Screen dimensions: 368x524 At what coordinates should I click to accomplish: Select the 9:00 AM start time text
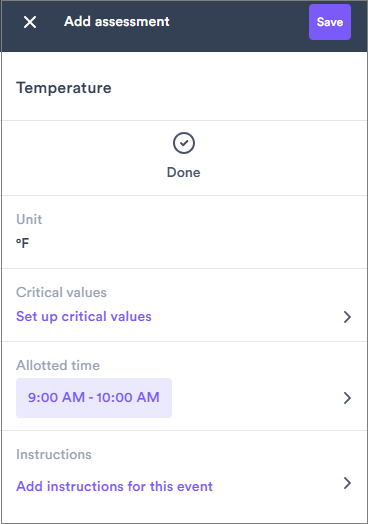coord(56,398)
